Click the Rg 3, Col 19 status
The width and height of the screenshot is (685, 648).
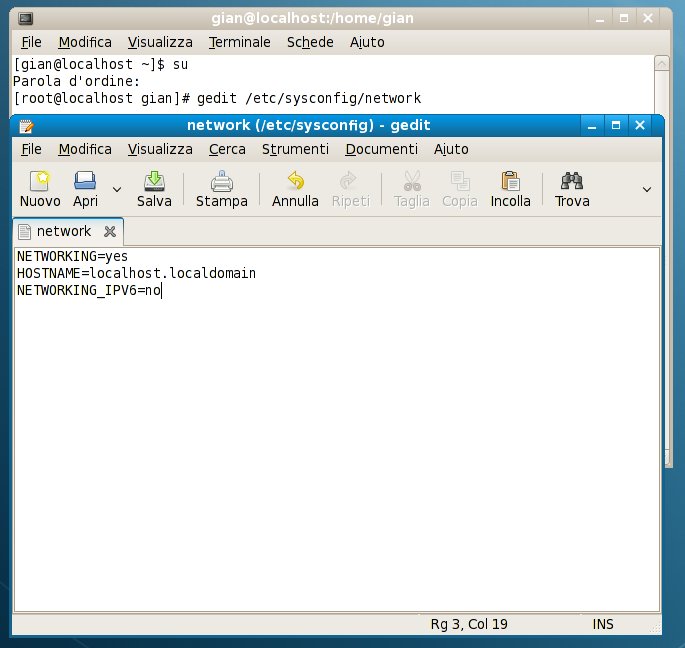tap(469, 624)
